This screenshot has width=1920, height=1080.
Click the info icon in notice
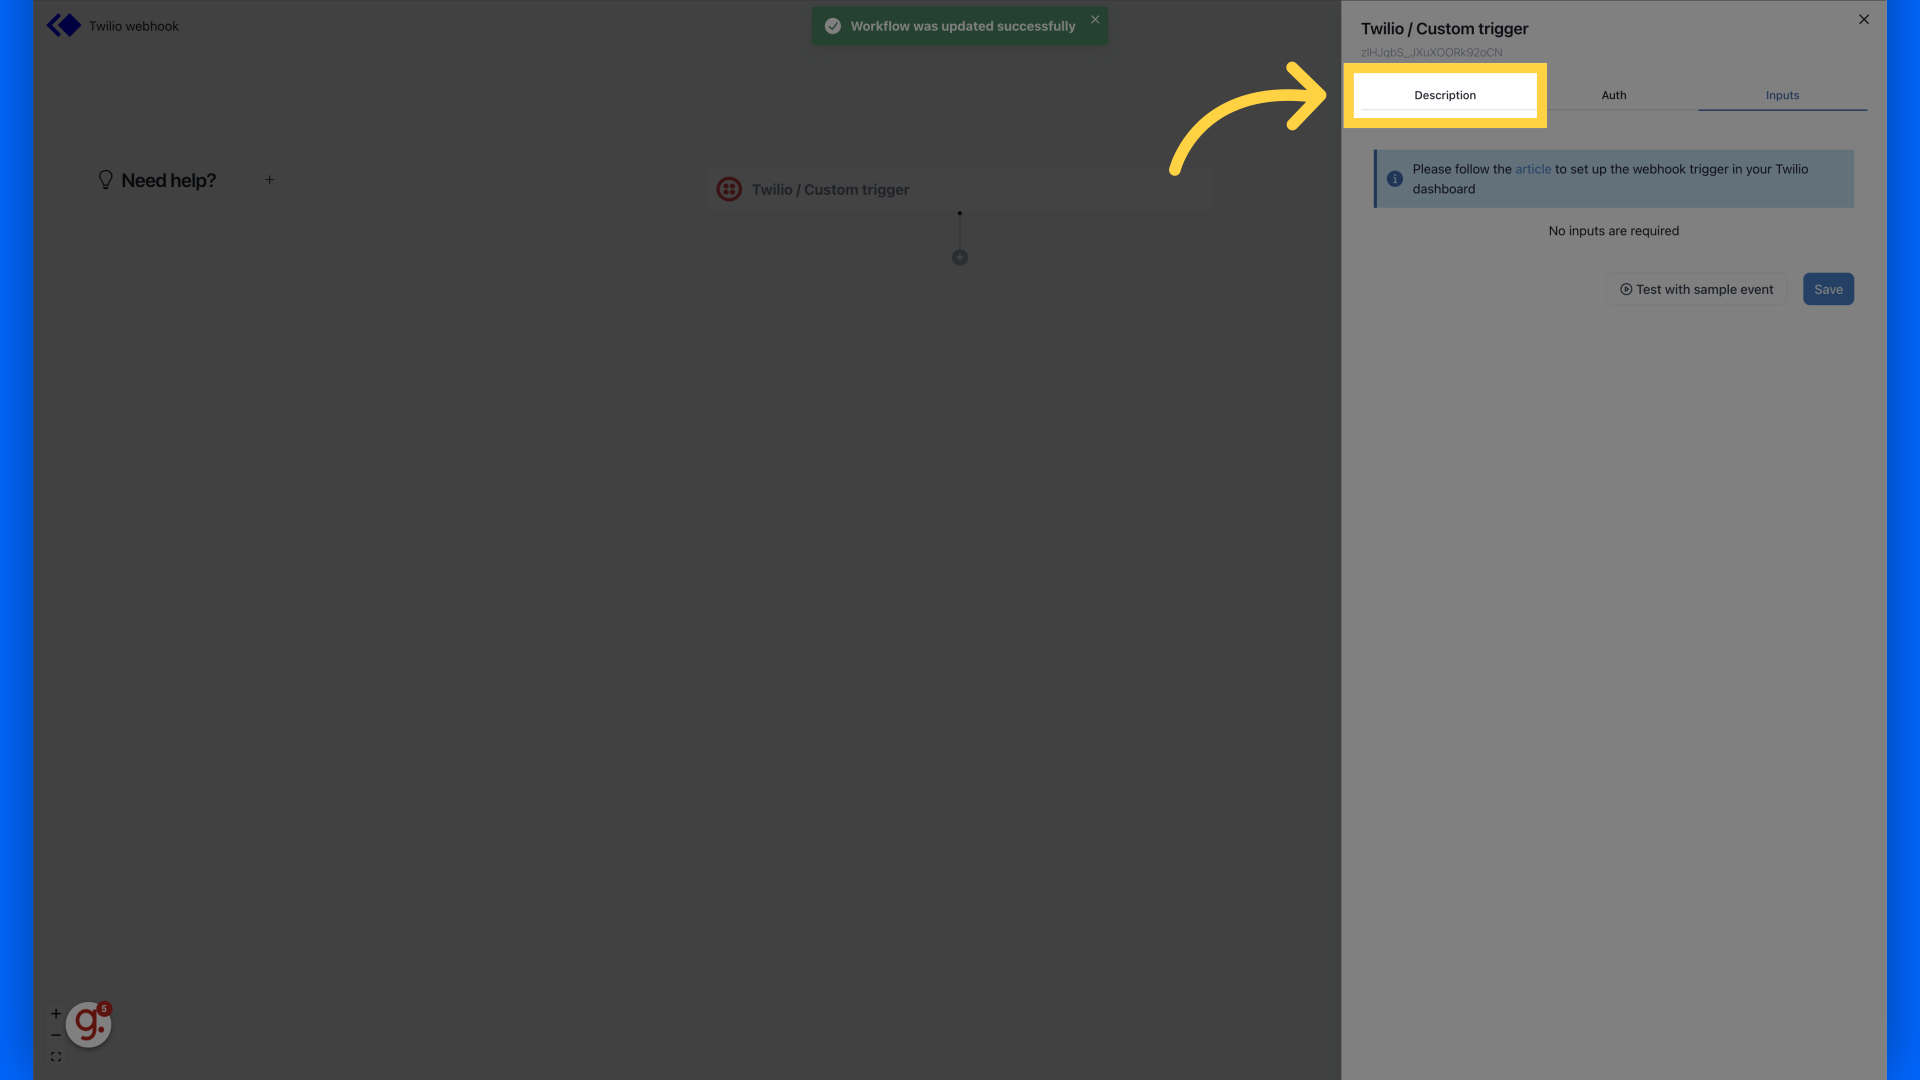pos(1394,179)
